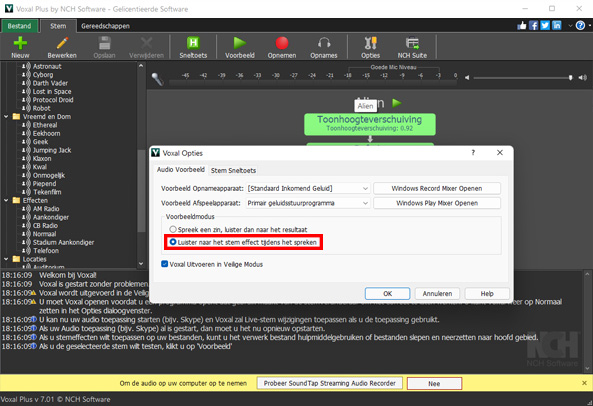
Task: Click the Annuleren button
Action: pos(437,293)
